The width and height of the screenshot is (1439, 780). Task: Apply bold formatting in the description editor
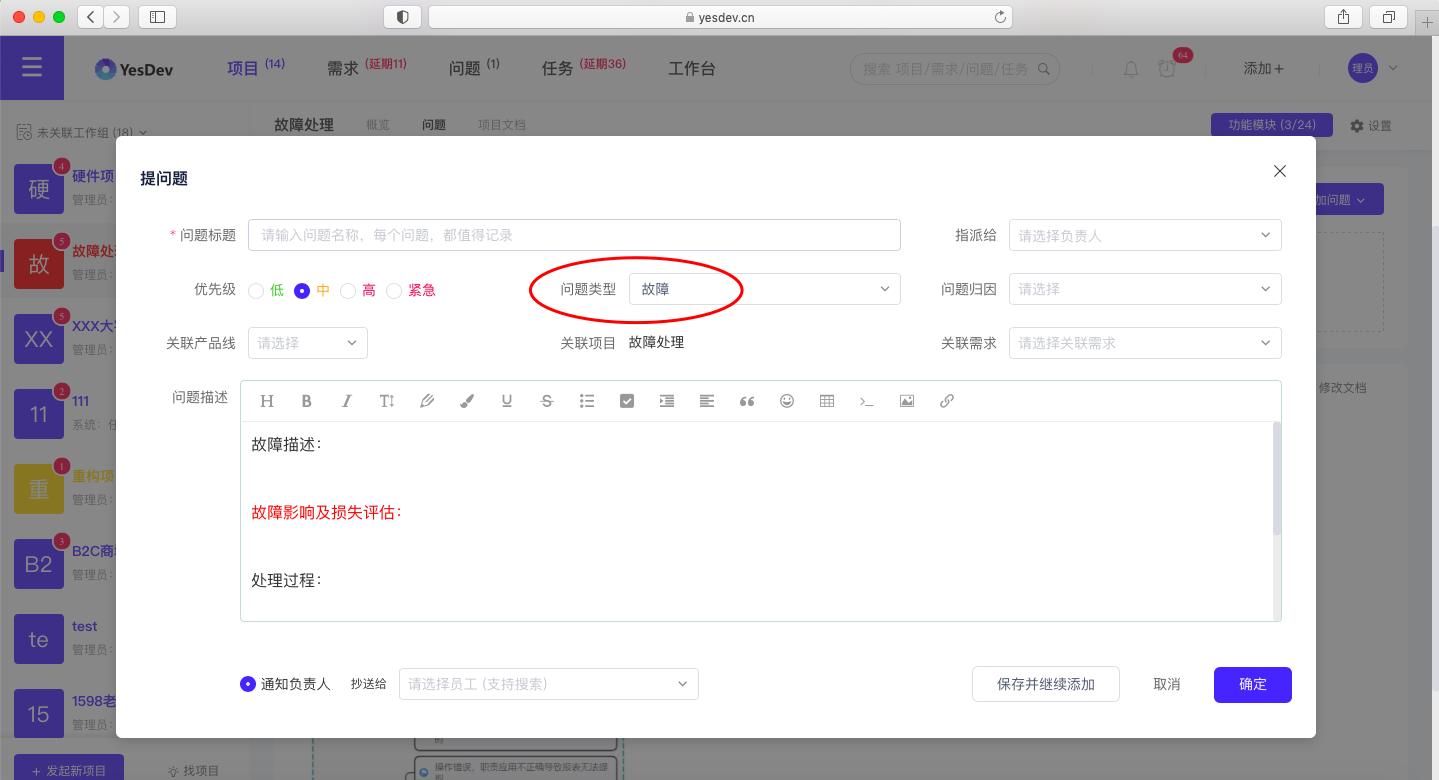point(307,400)
